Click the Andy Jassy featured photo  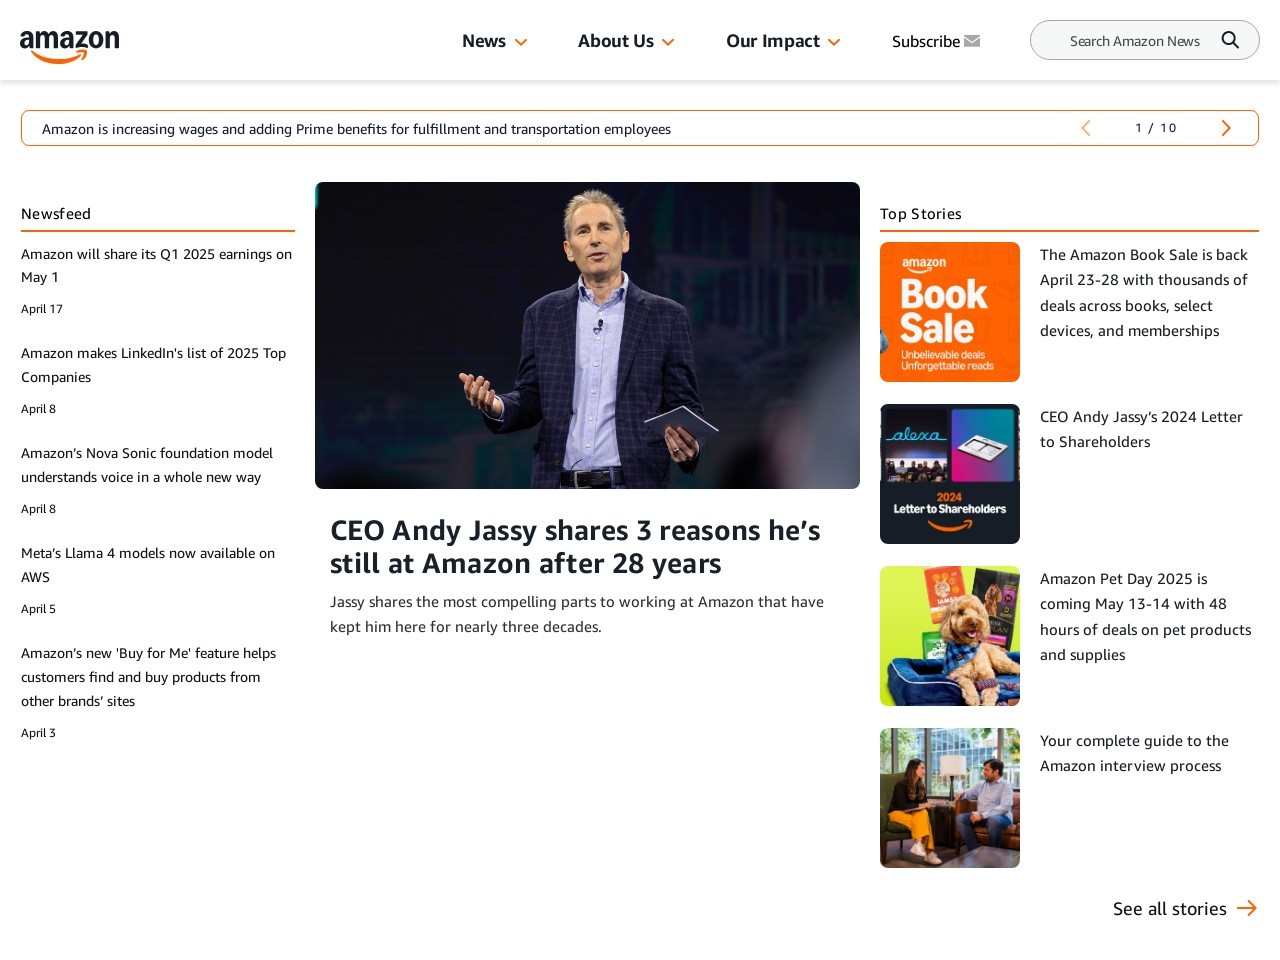click(587, 335)
